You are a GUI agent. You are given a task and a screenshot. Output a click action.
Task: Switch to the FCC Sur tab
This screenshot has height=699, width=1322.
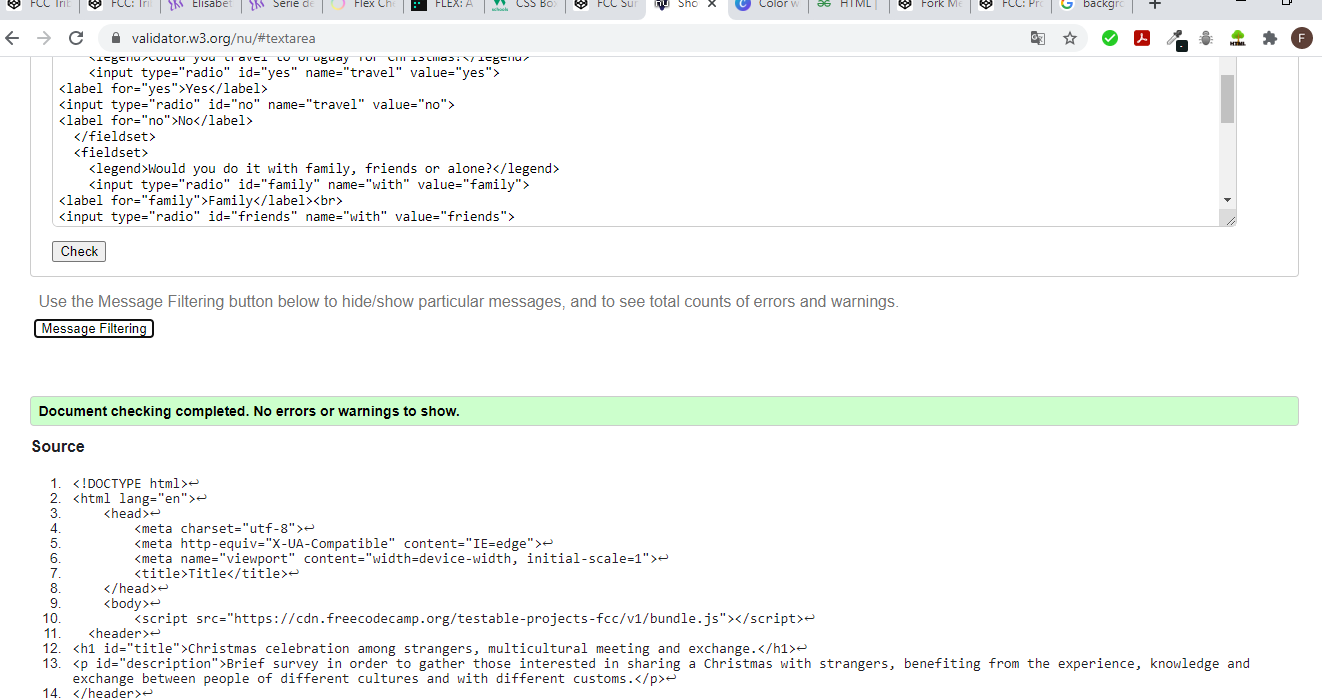point(605,5)
